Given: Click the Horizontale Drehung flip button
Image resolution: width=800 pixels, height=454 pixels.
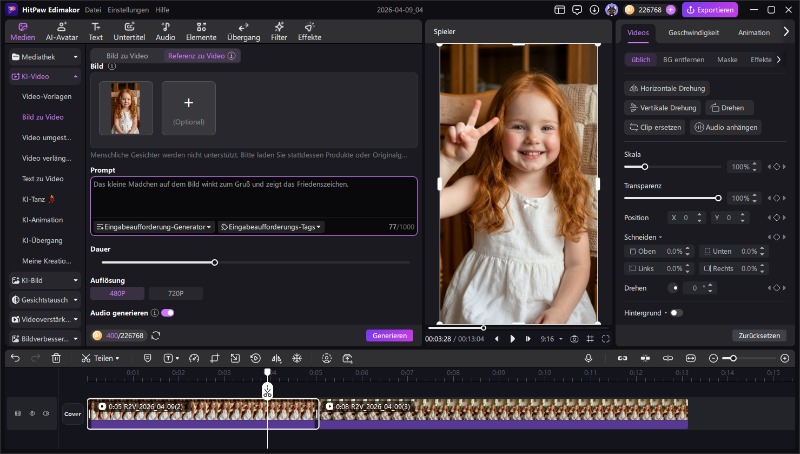Looking at the screenshot, I should (667, 88).
